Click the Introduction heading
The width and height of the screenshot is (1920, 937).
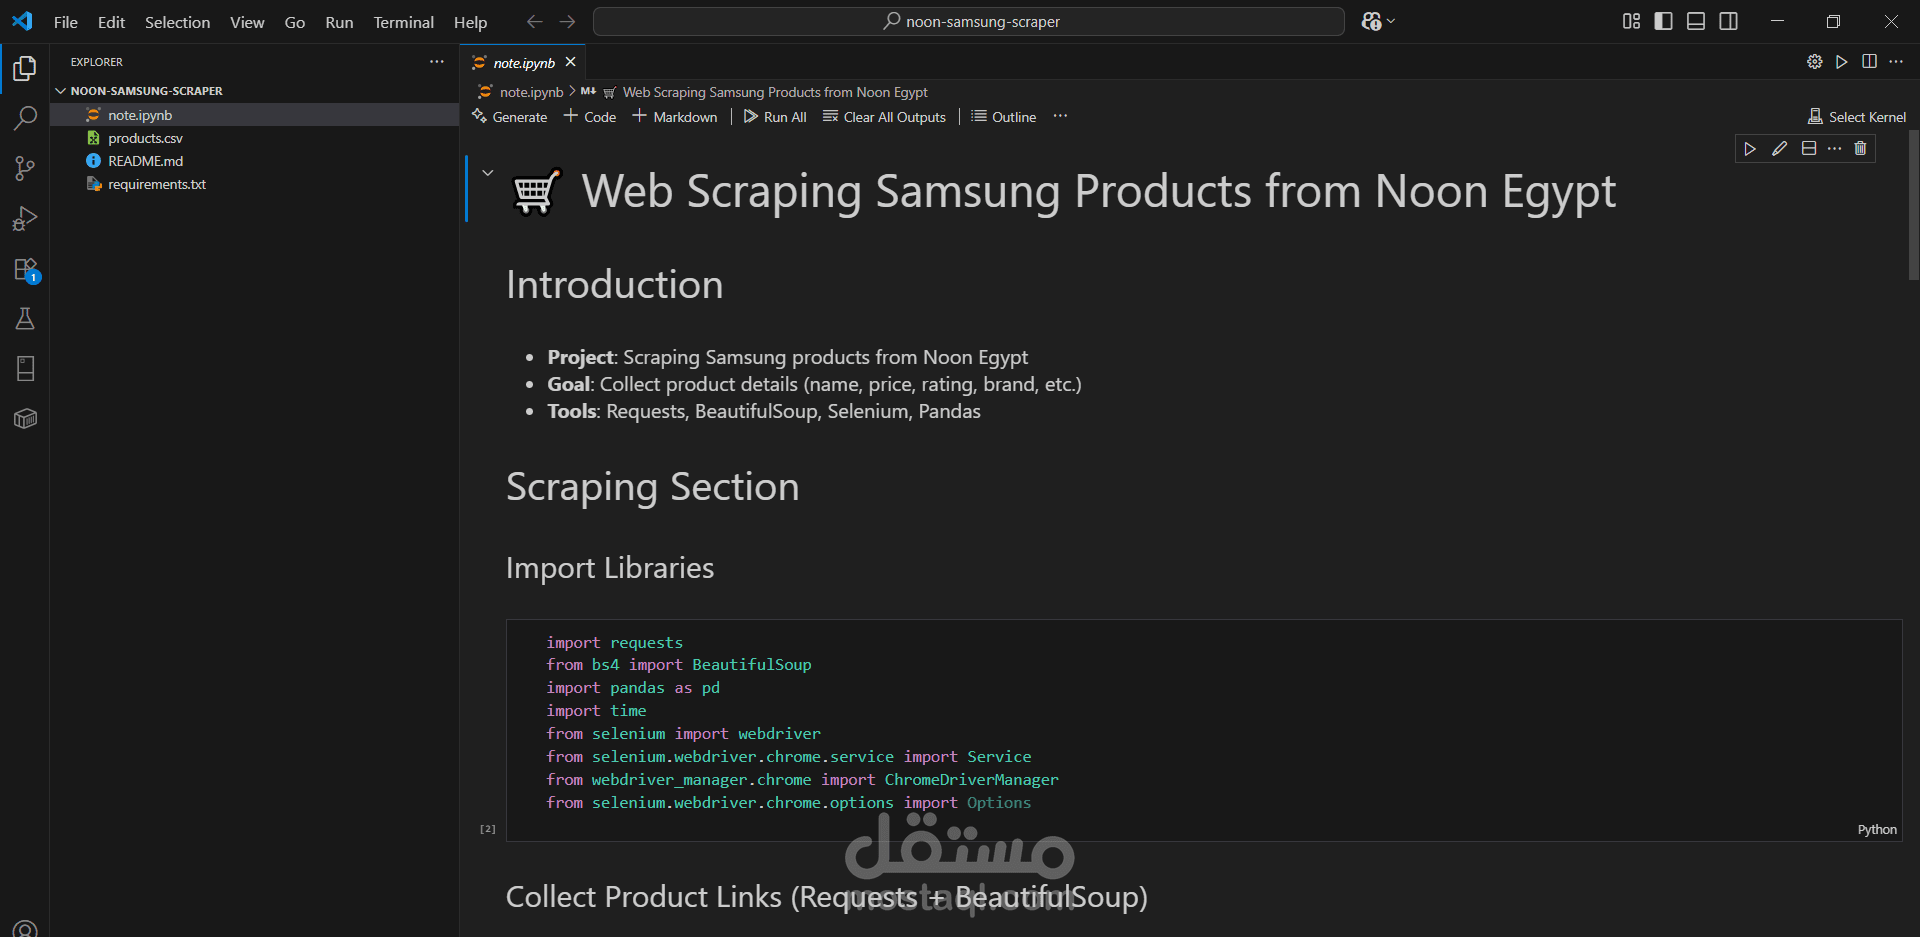pyautogui.click(x=614, y=285)
